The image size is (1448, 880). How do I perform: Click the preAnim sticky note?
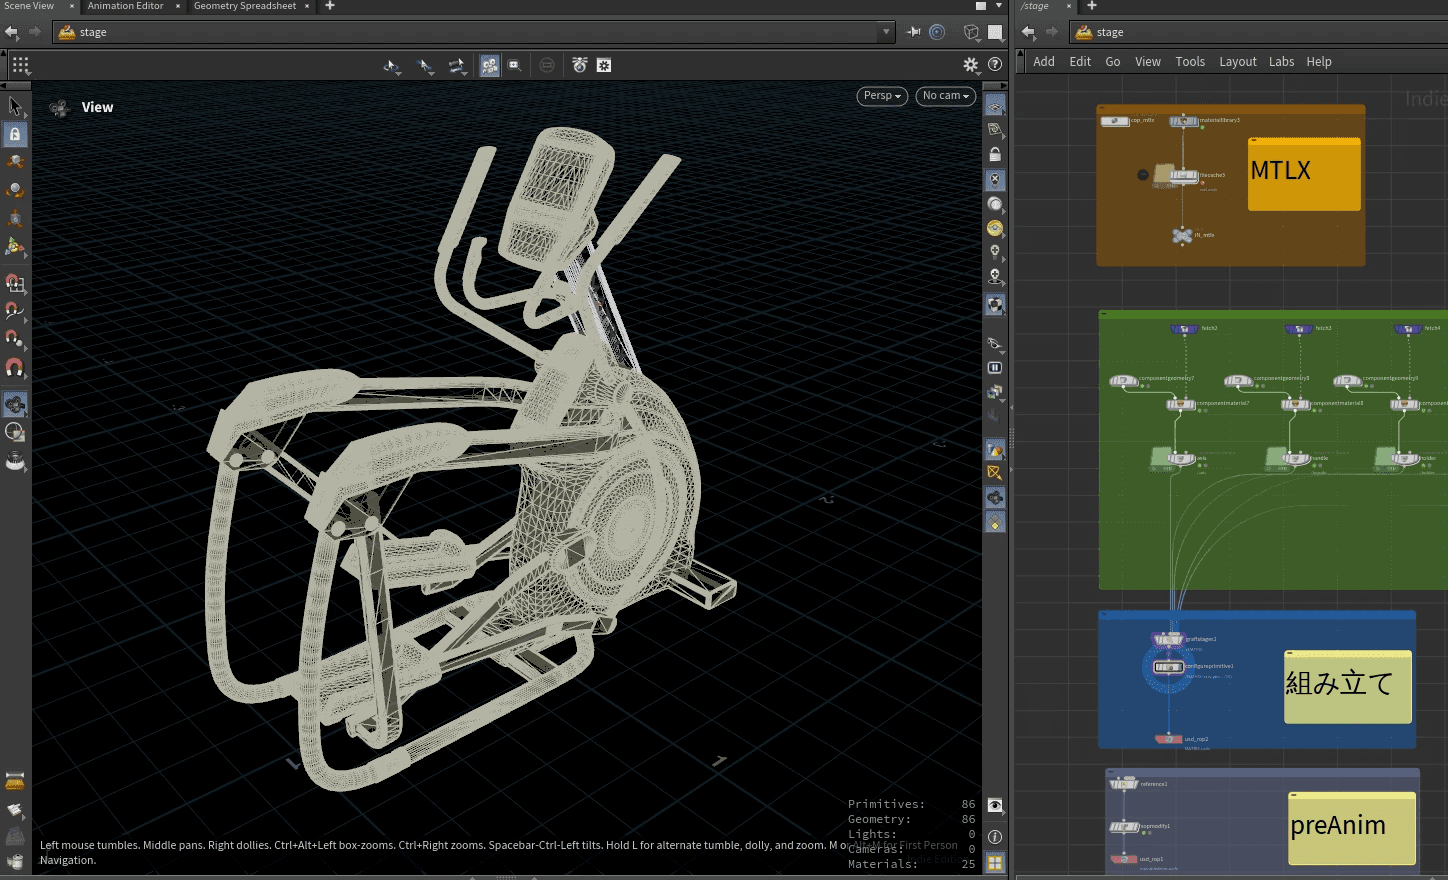point(1352,828)
